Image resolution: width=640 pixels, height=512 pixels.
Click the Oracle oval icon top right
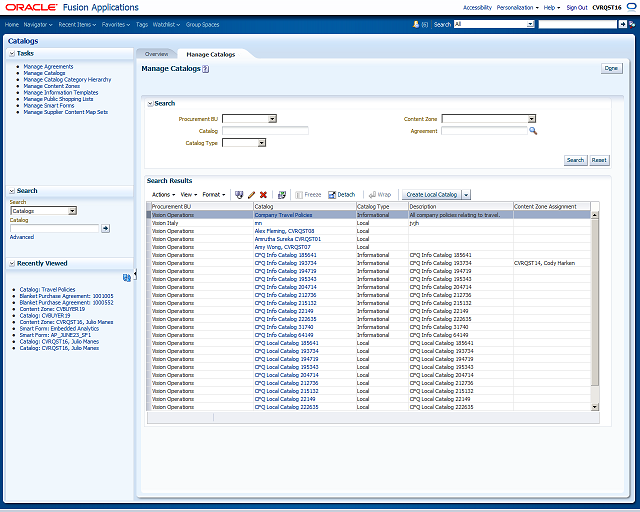(x=631, y=7)
